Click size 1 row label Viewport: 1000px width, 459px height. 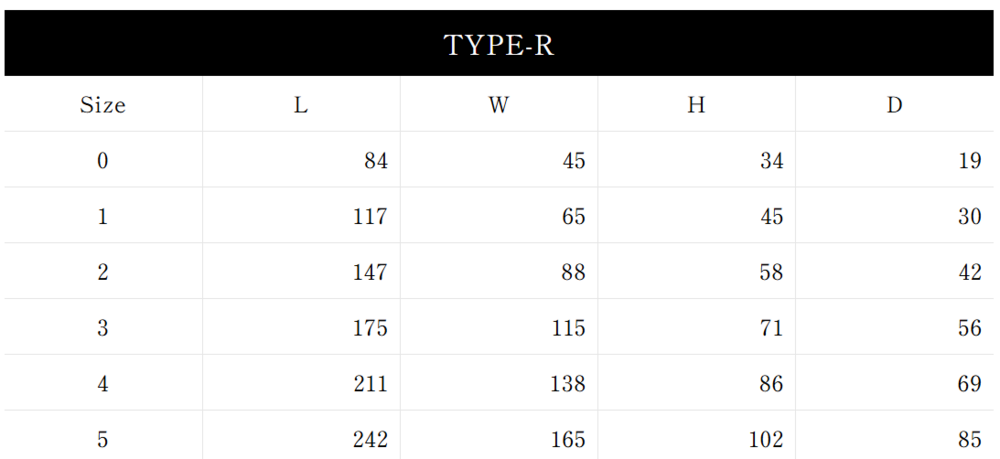(103, 216)
